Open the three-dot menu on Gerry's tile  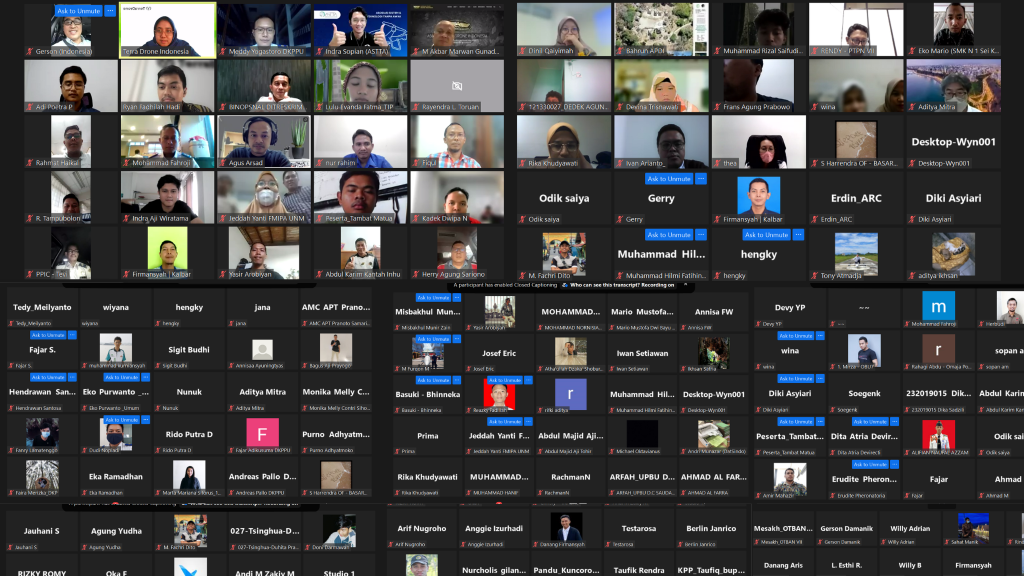click(701, 179)
